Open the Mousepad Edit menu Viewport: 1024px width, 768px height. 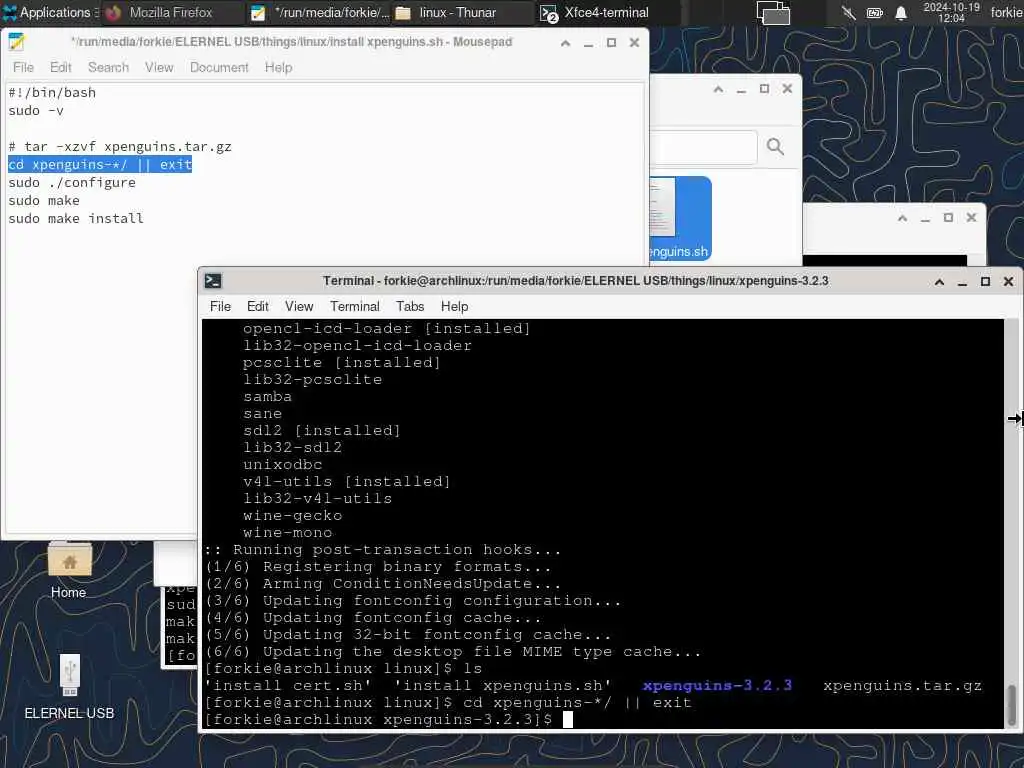tap(61, 67)
